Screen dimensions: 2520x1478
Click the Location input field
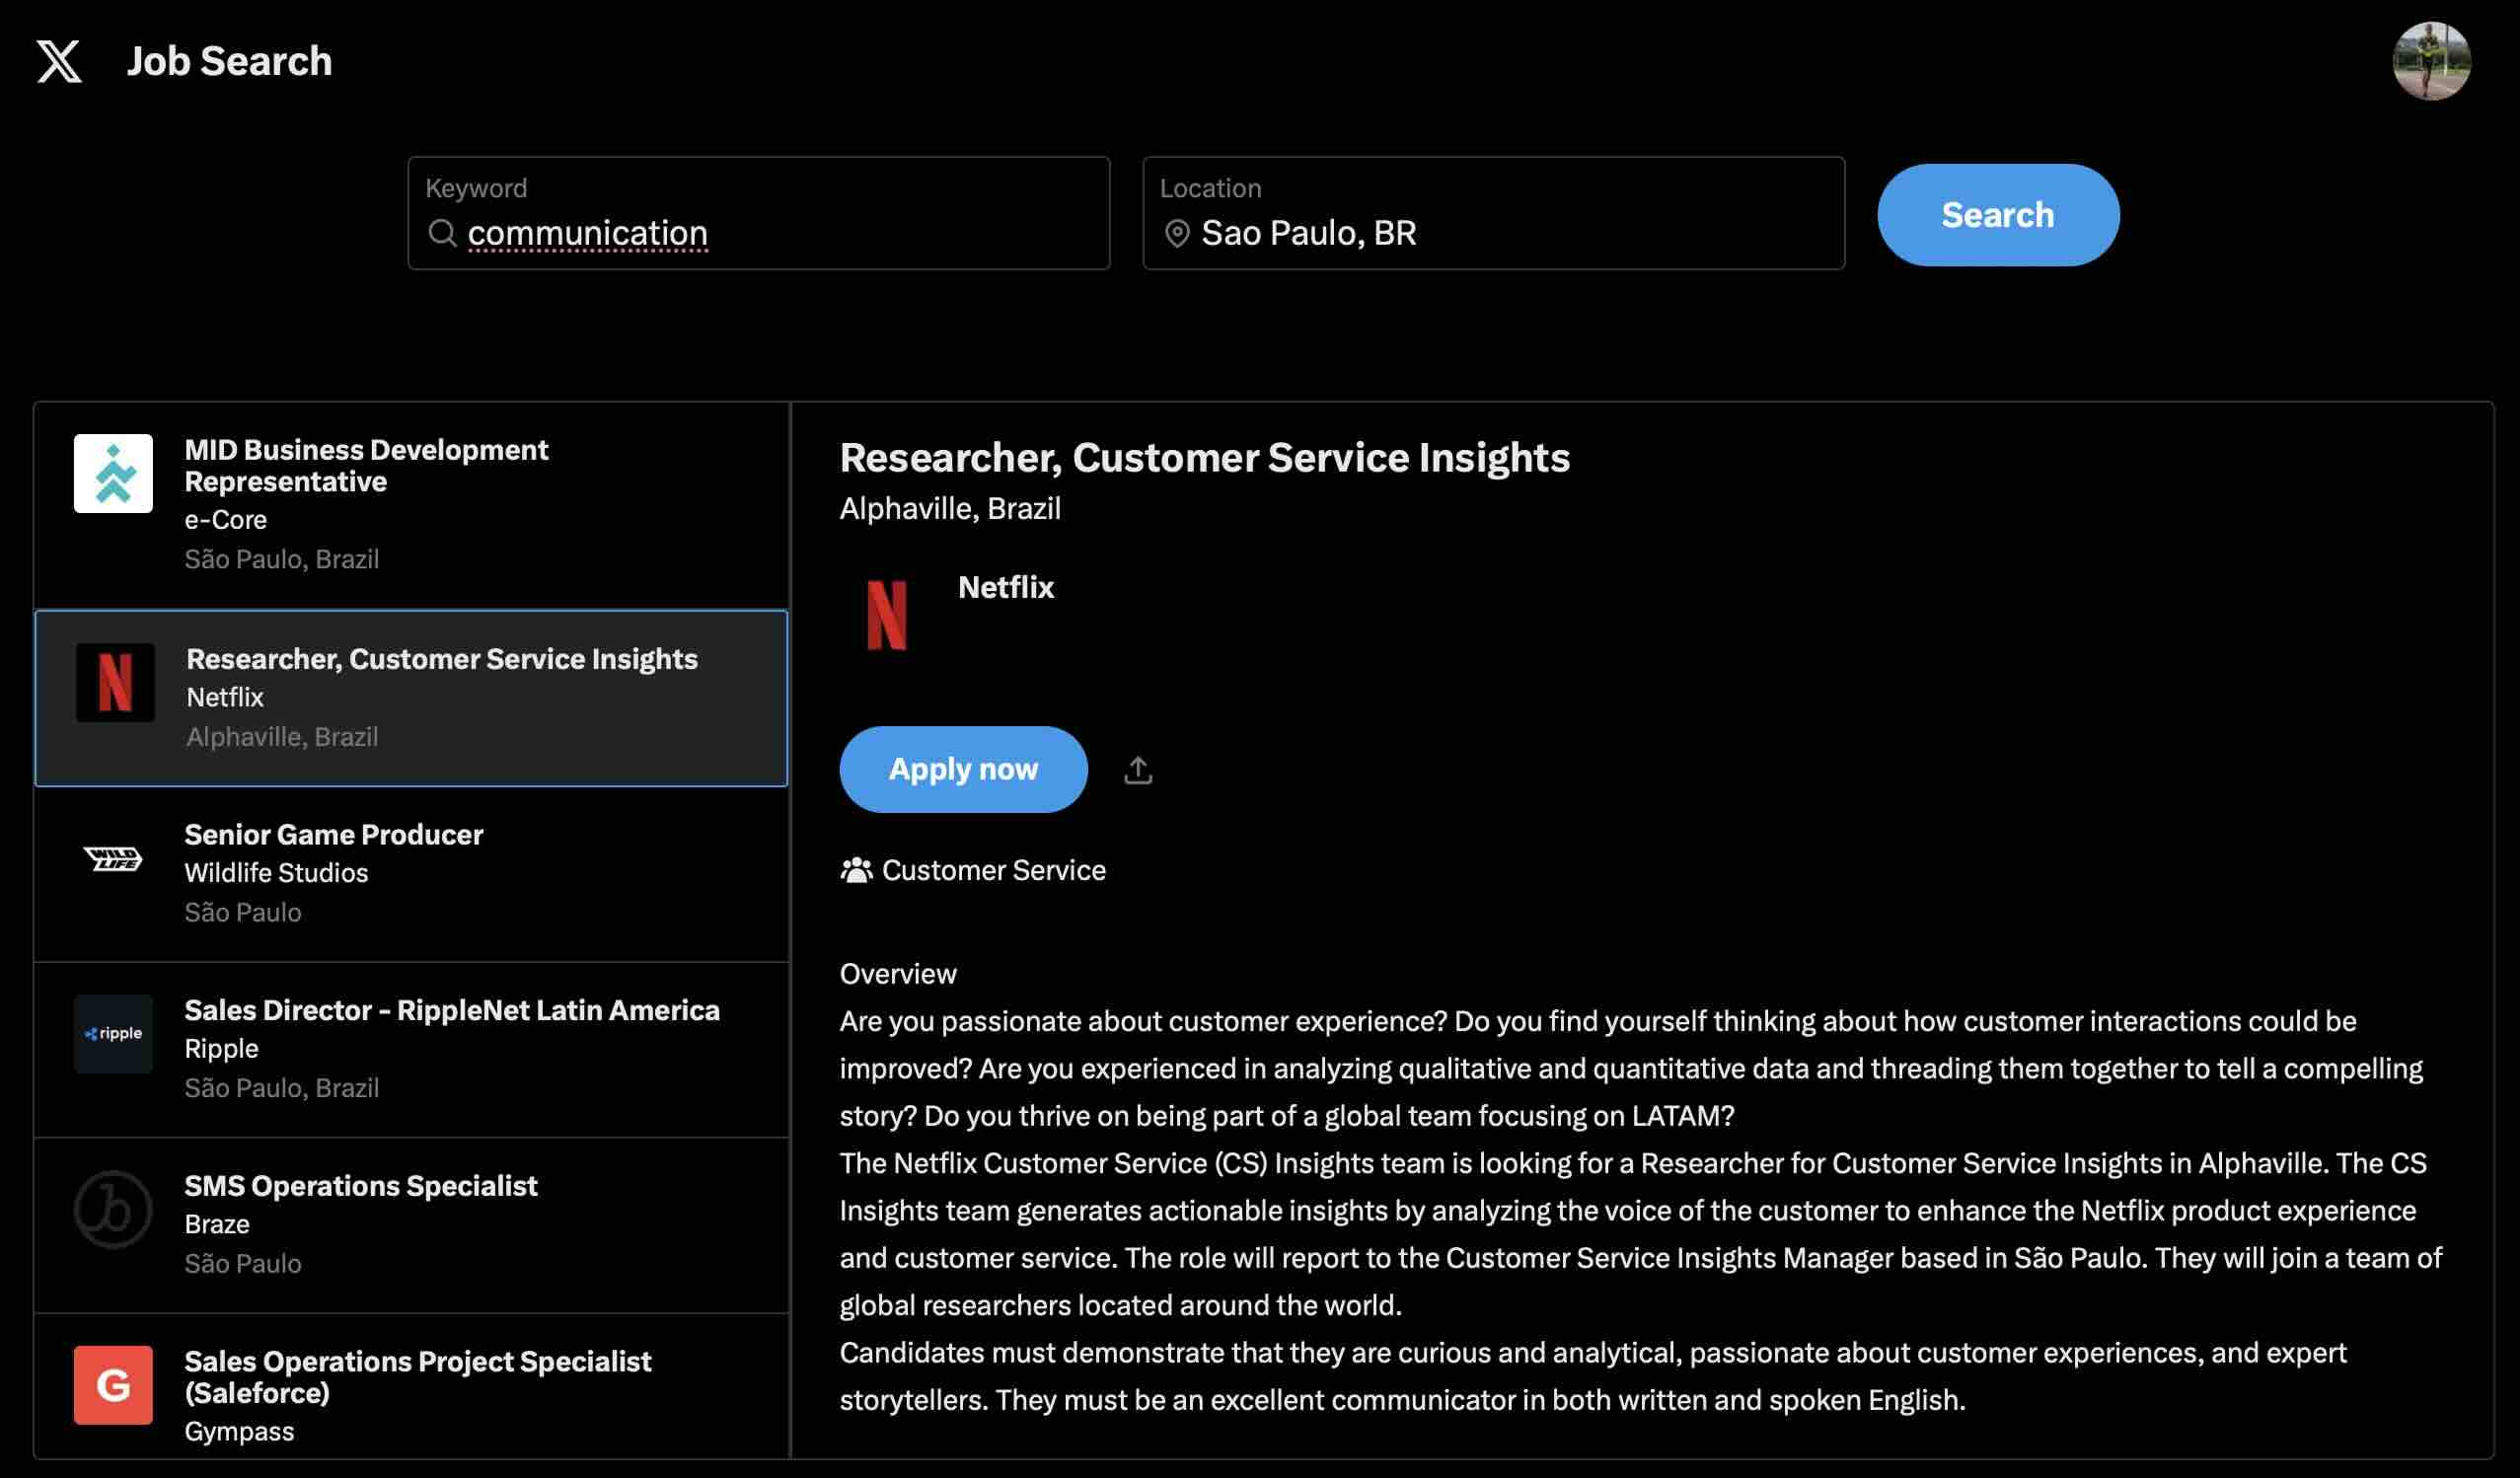[x=1493, y=213]
